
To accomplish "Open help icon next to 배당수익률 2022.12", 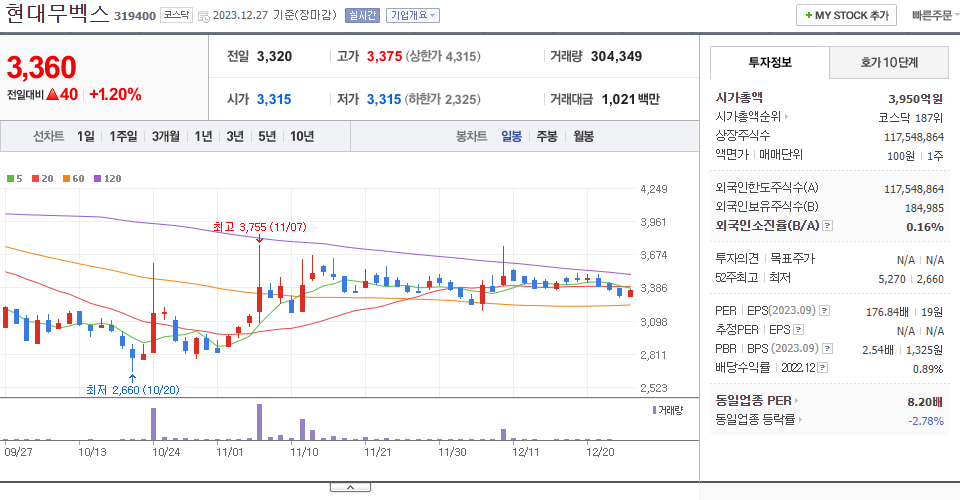I will 823,368.
